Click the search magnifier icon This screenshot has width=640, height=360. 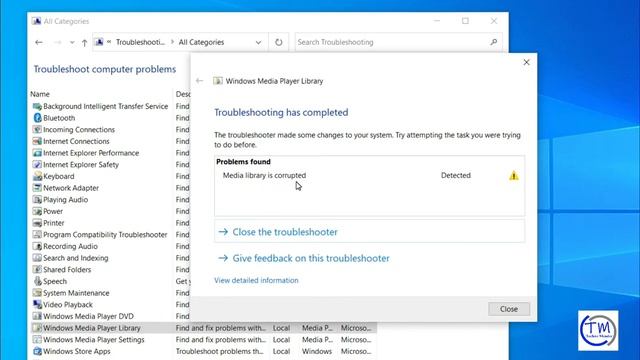click(493, 42)
